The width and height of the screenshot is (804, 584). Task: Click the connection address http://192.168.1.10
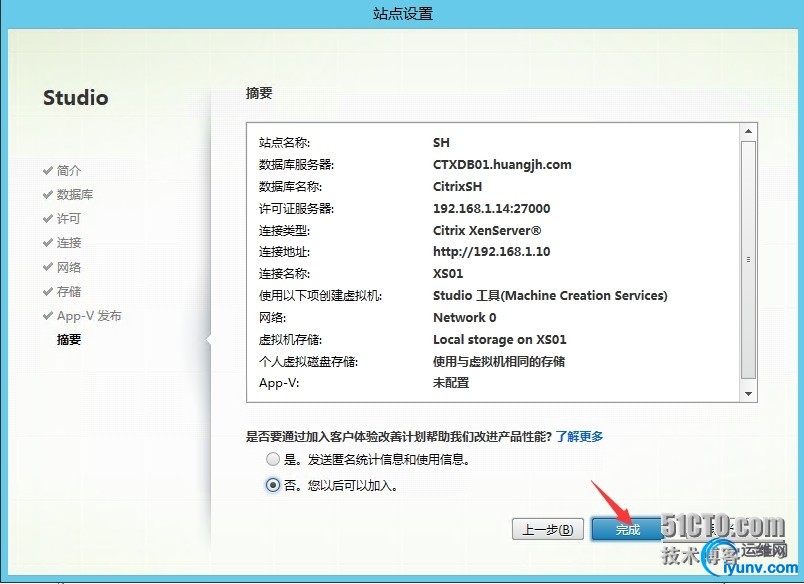491,252
